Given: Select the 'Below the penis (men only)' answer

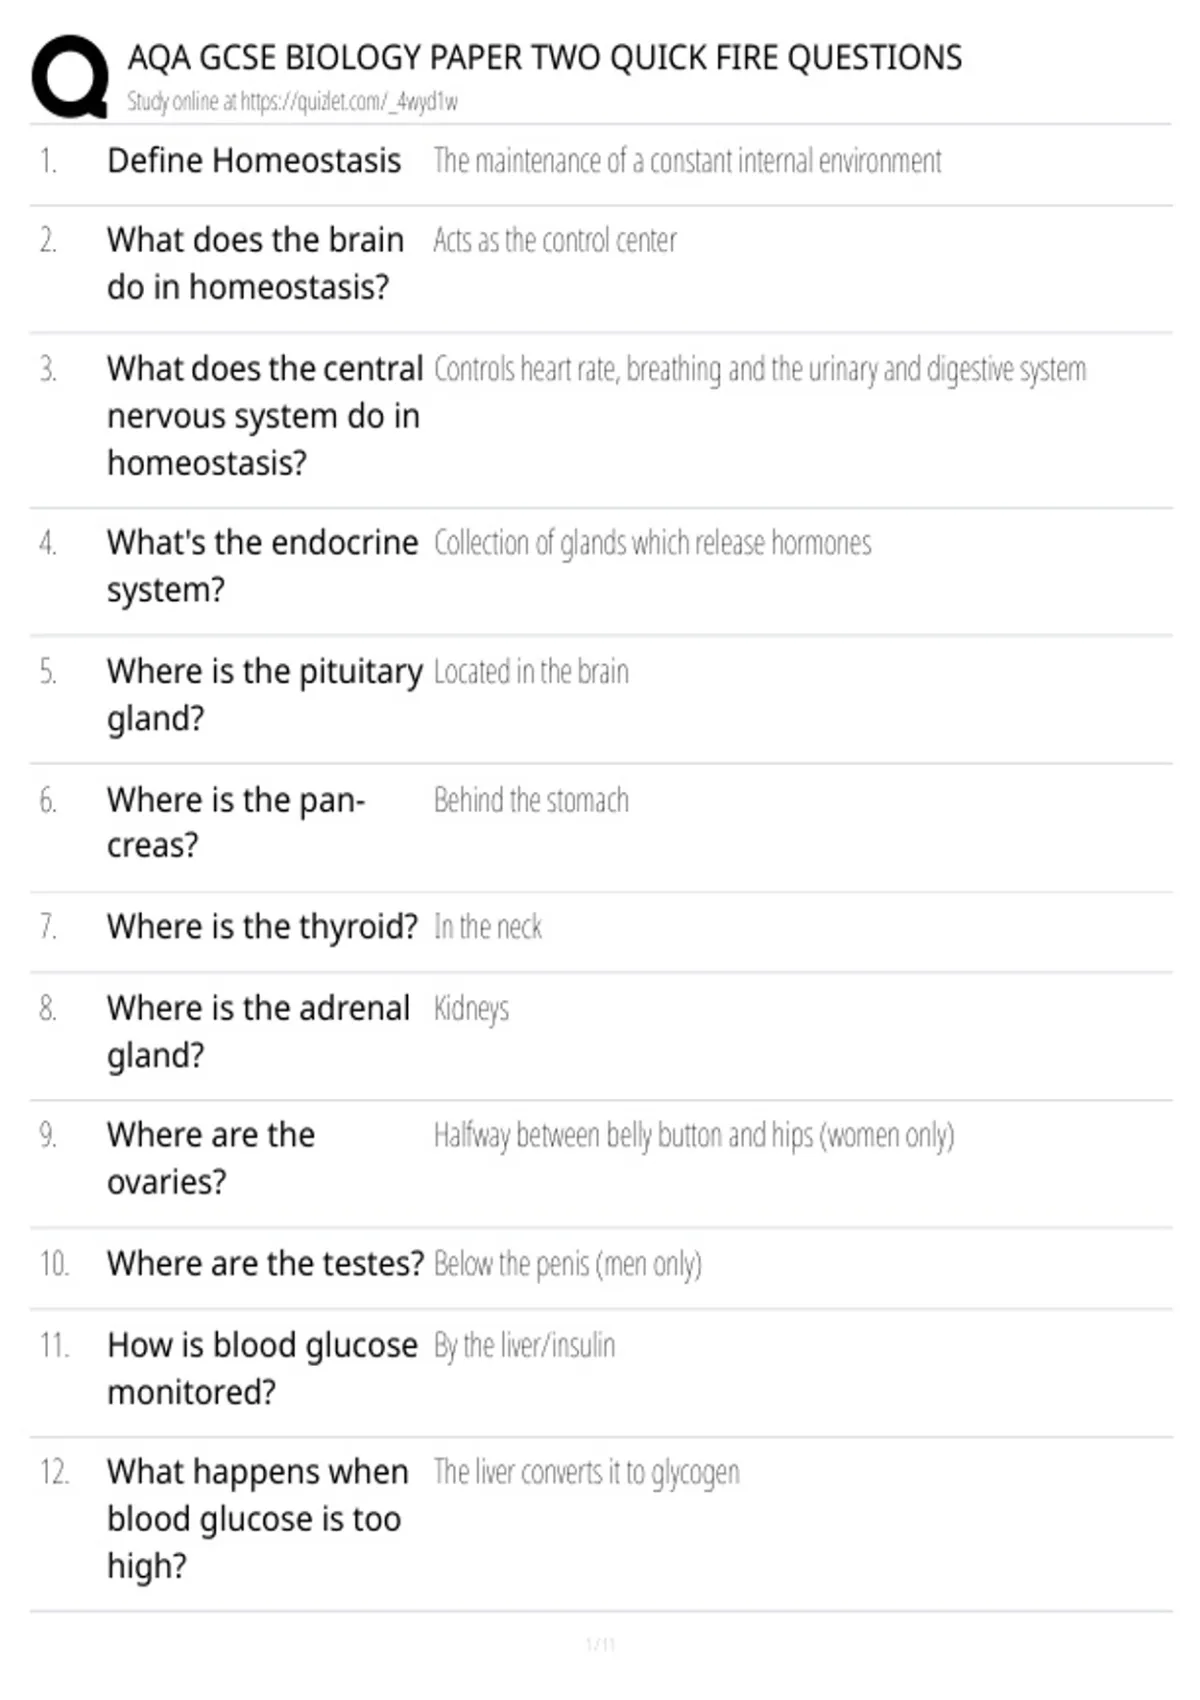Looking at the screenshot, I should click(567, 1264).
